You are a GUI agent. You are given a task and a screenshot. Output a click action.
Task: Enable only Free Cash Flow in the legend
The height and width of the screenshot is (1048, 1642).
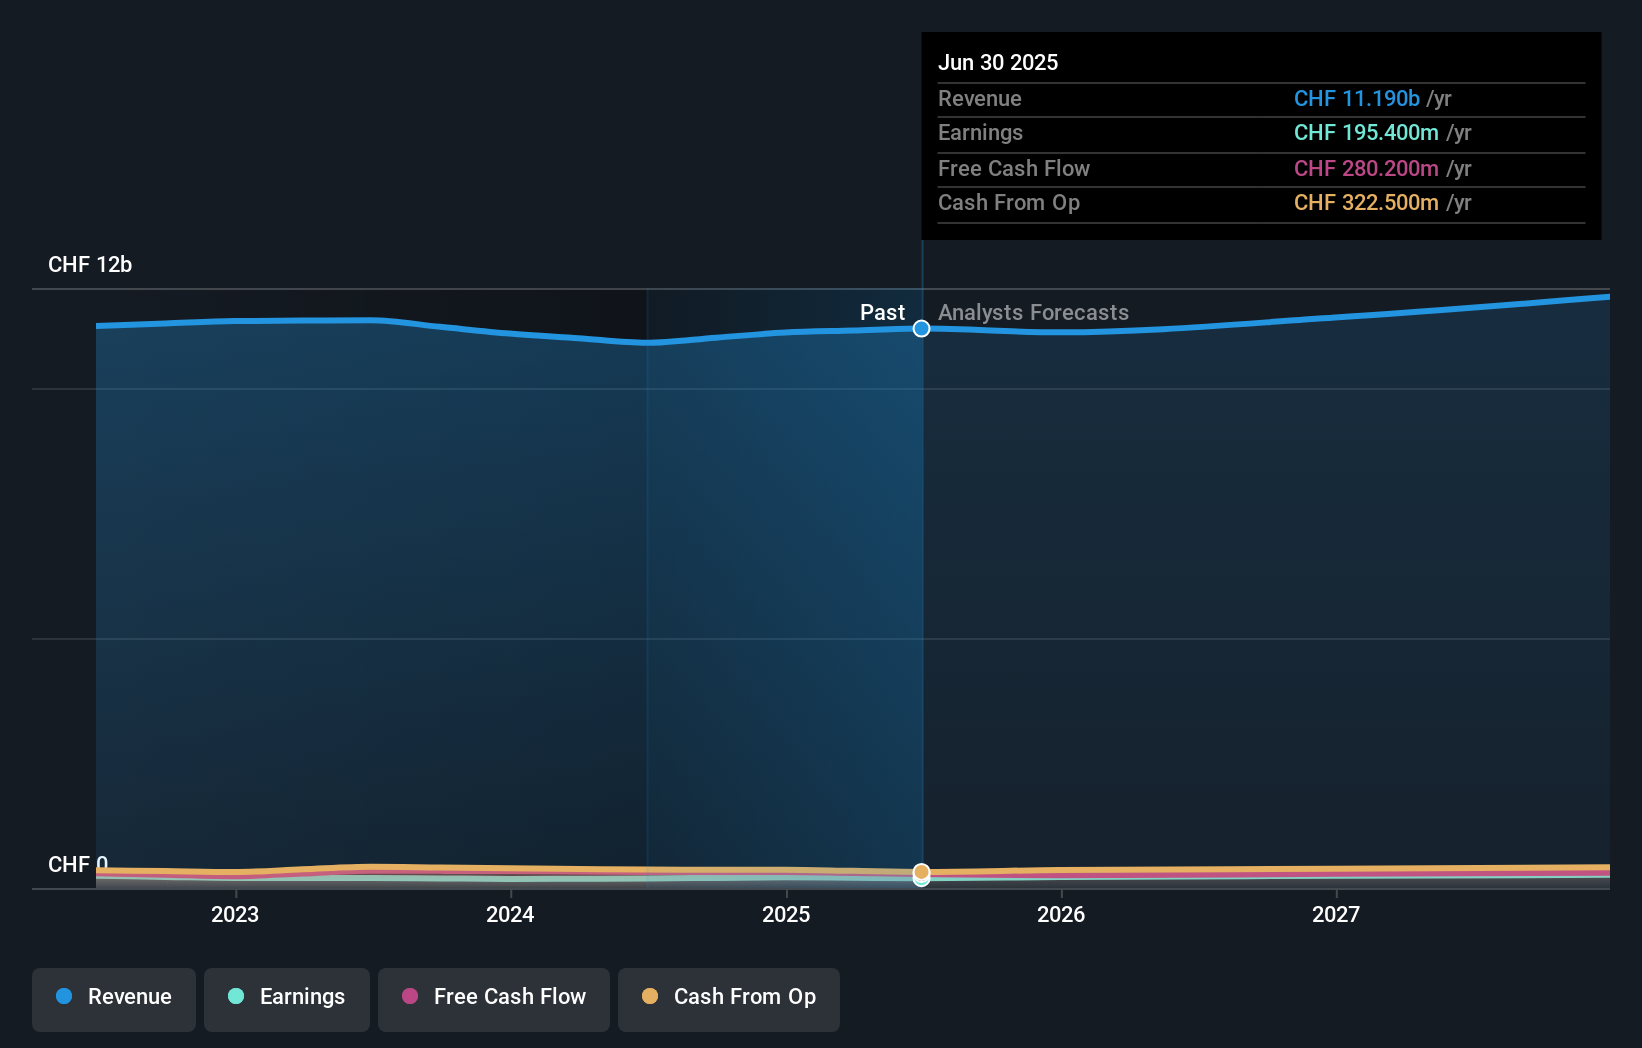[x=493, y=997]
